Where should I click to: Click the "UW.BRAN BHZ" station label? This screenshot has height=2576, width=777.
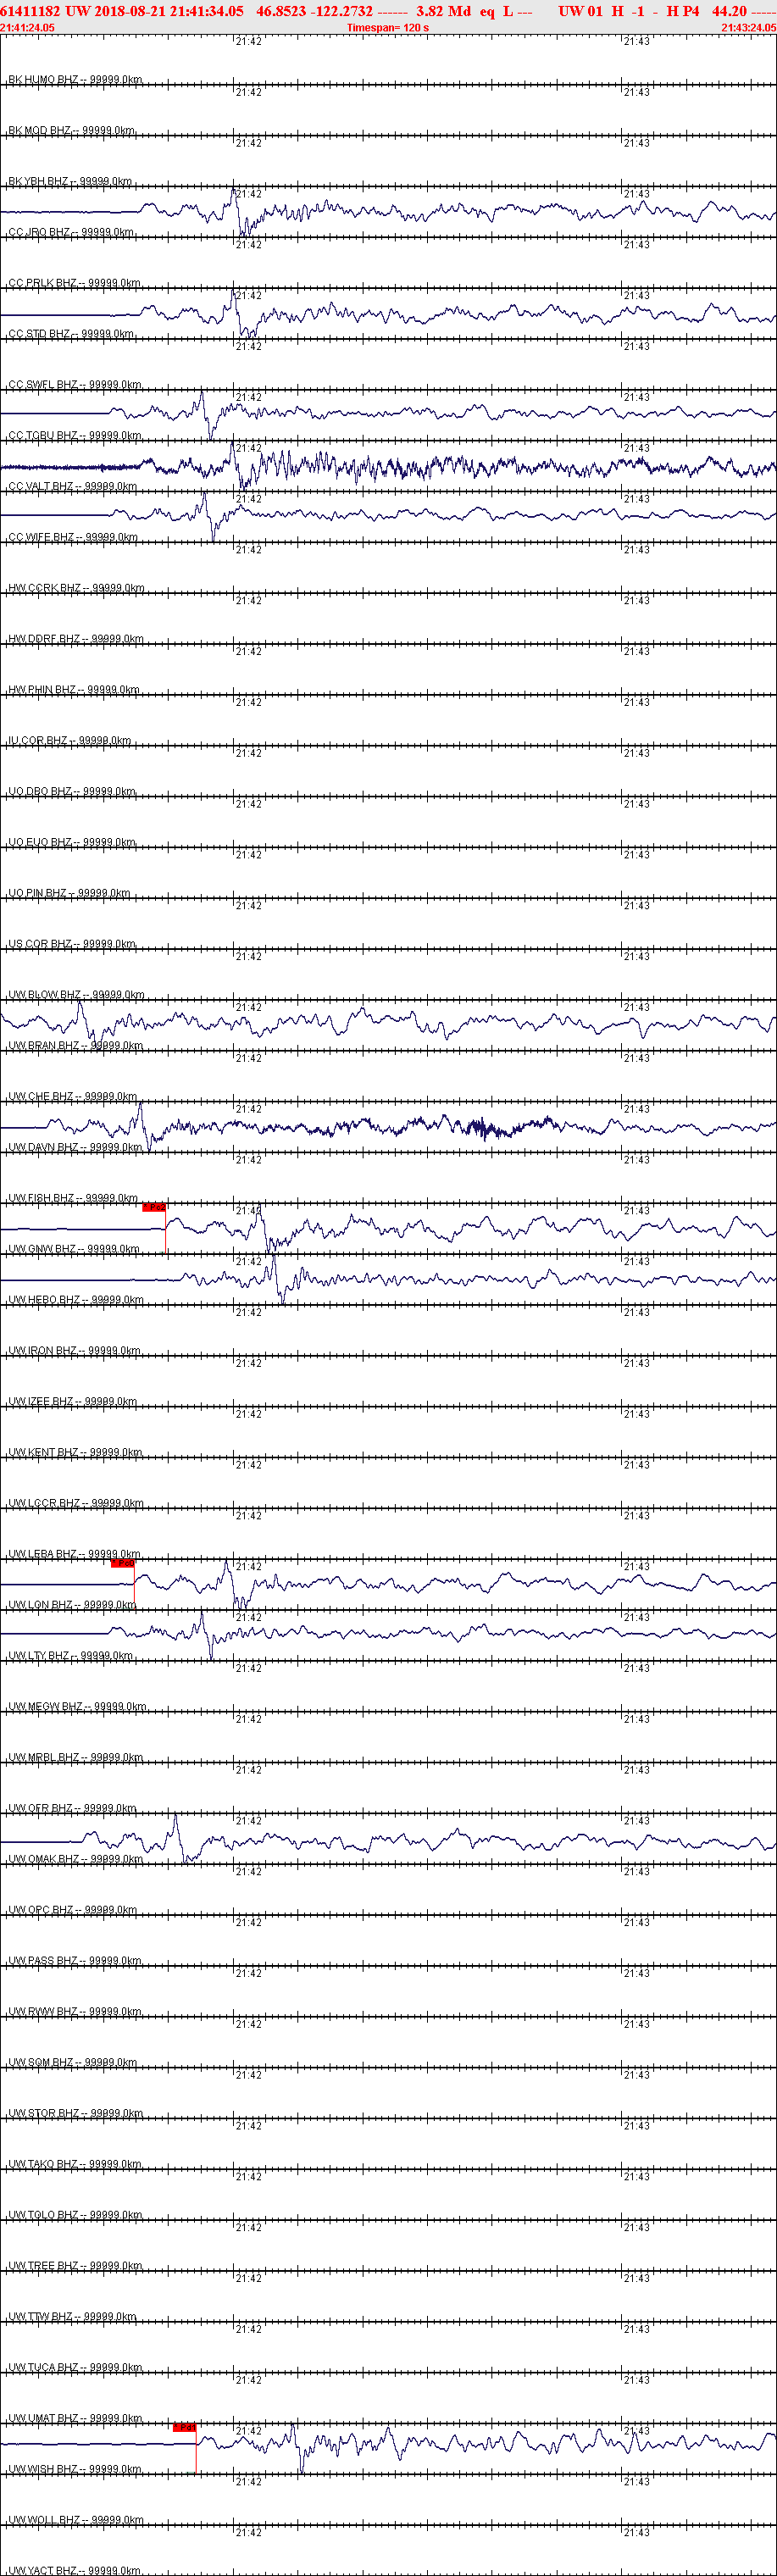[x=44, y=1046]
